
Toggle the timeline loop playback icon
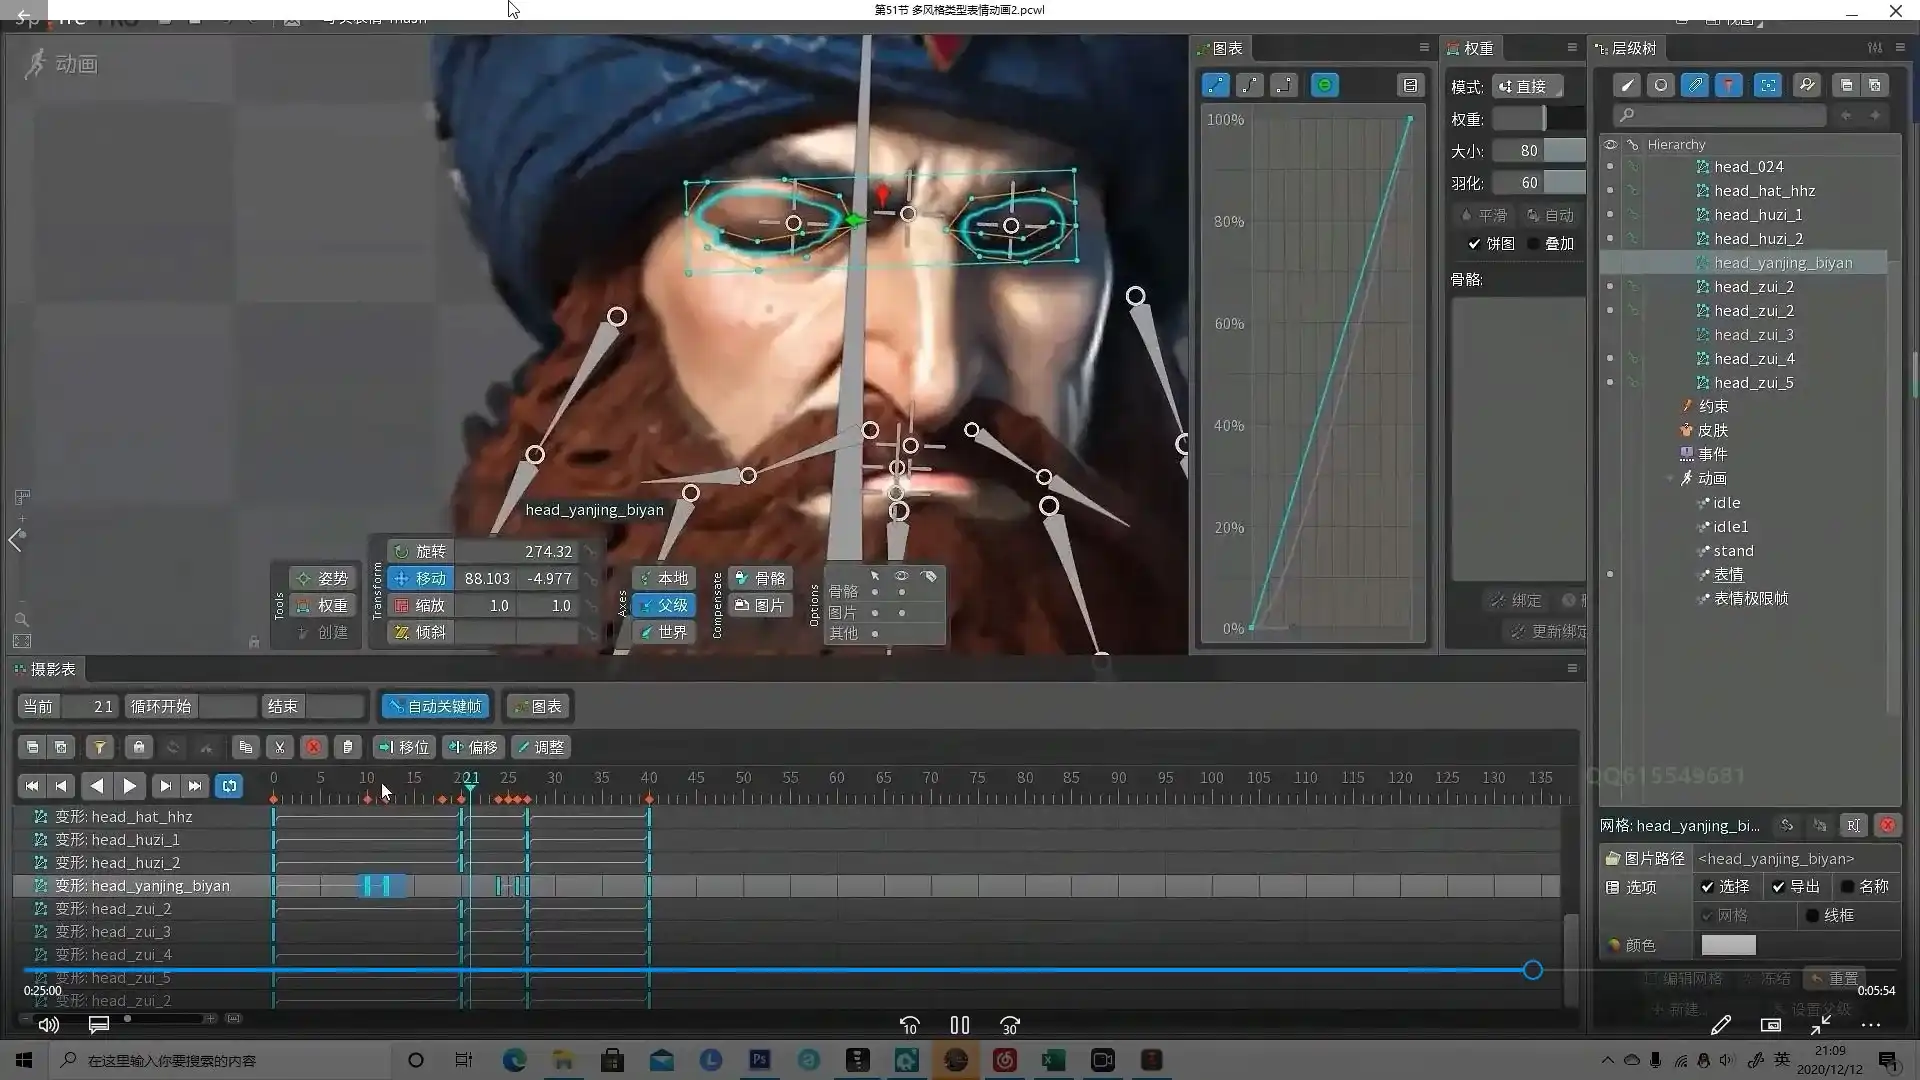(x=229, y=786)
